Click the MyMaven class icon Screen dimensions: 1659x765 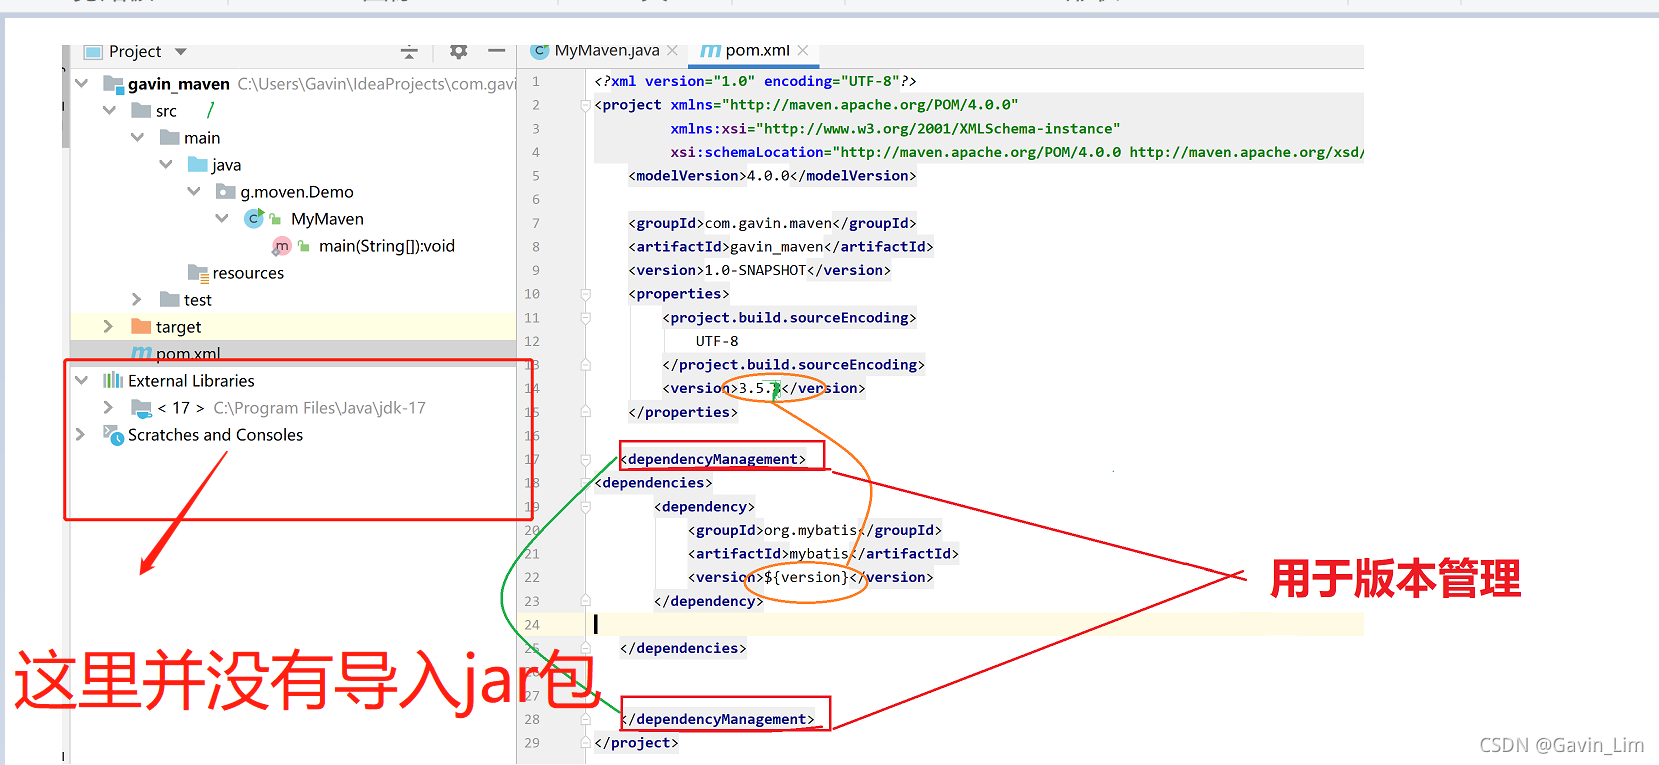click(255, 218)
